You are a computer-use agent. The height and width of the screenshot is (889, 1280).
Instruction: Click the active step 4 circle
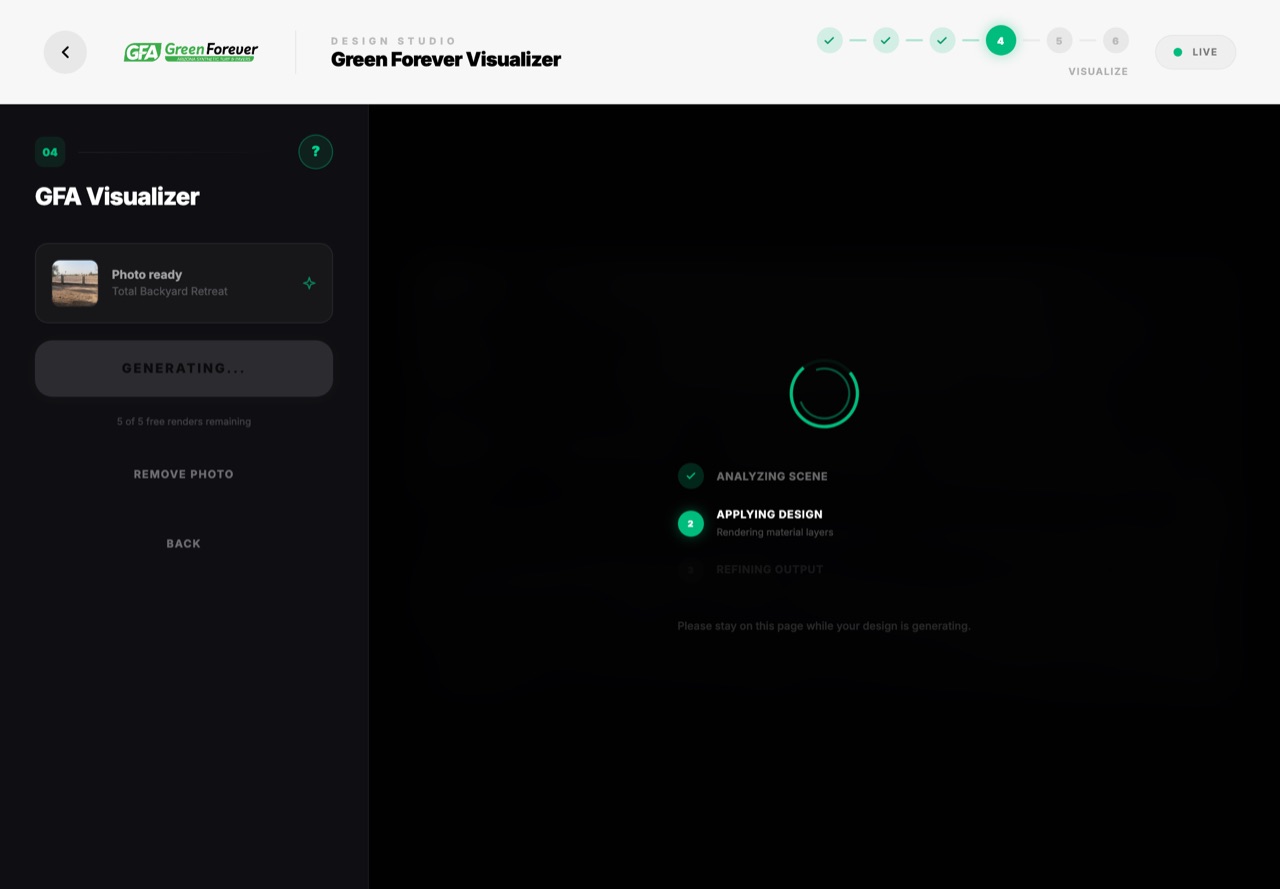point(1000,40)
